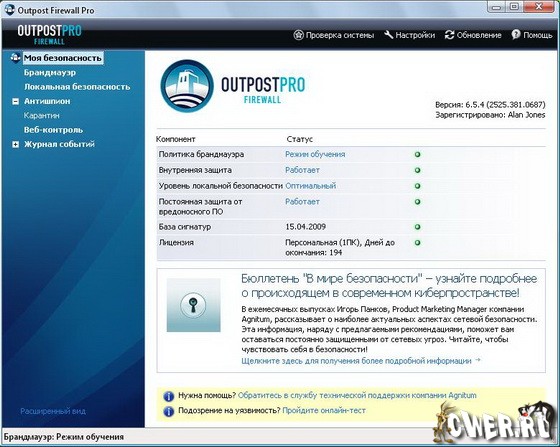Open Локальная безопасность section
The height and width of the screenshot is (447, 560).
point(77,87)
